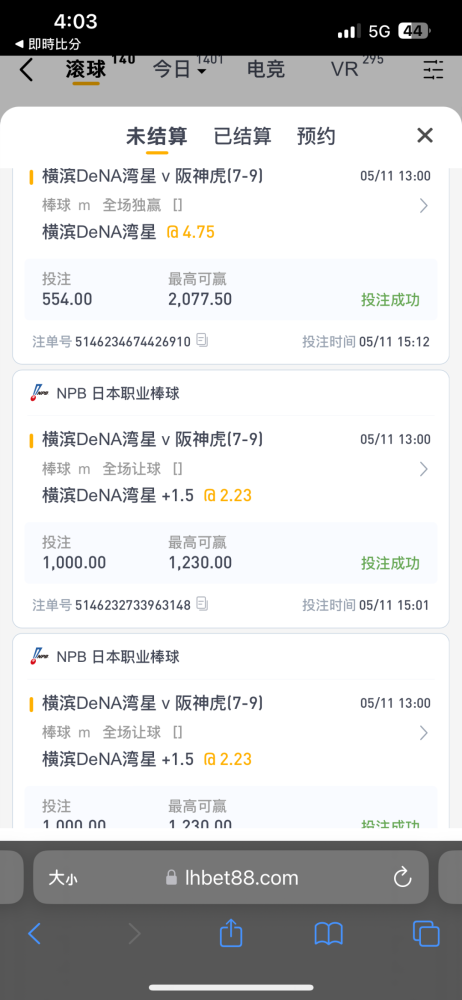Reload the page with Safari refresh icon
The width and height of the screenshot is (462, 1000).
[402, 878]
